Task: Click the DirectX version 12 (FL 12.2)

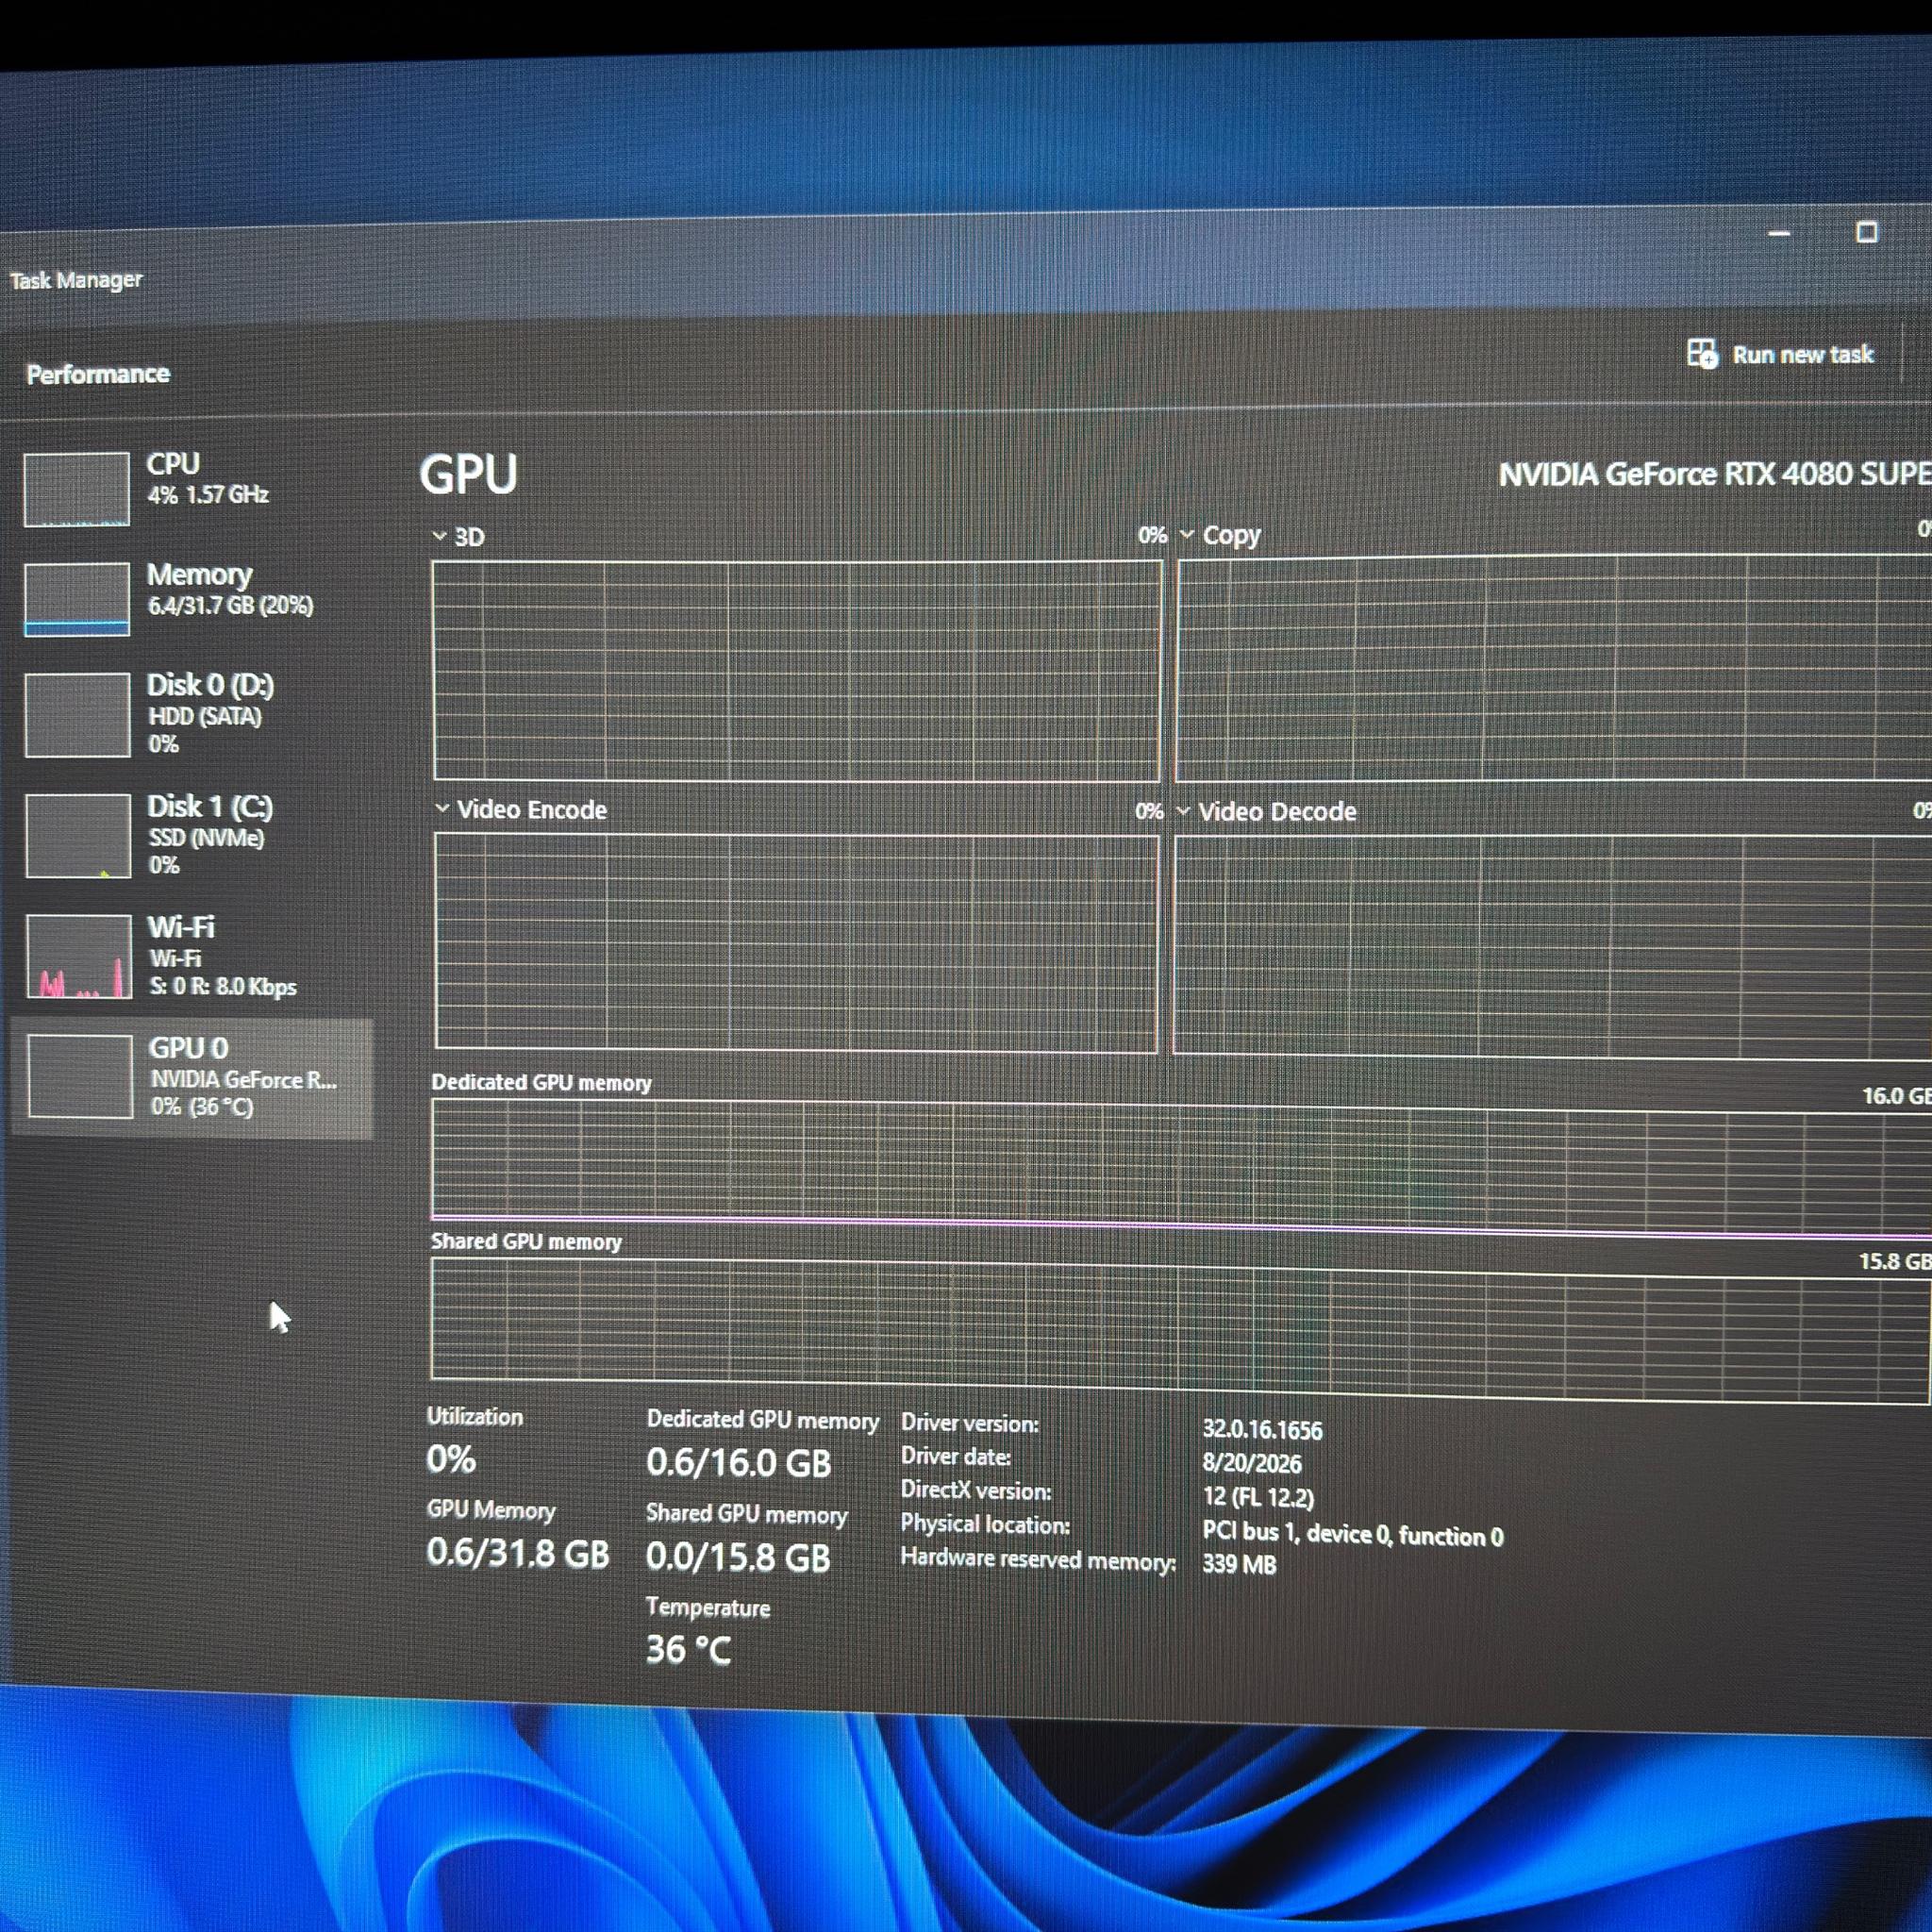Action: 1258,1497
